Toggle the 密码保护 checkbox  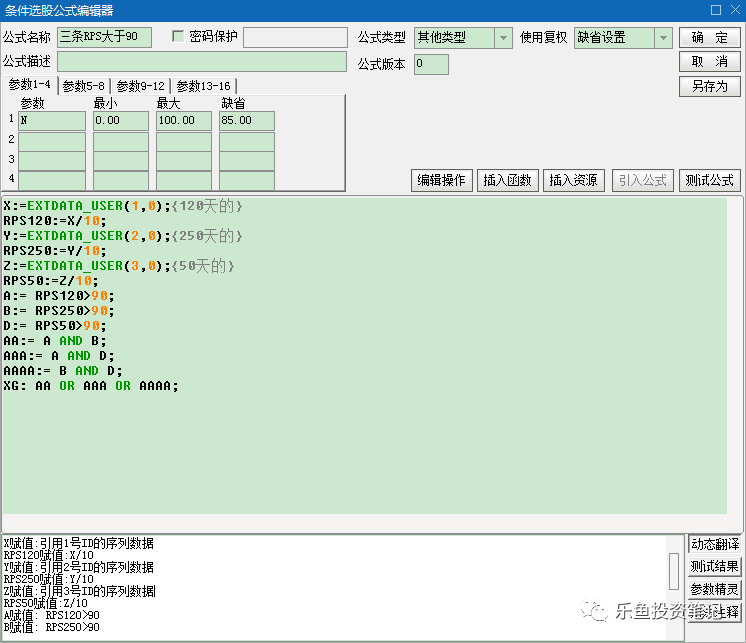[178, 36]
